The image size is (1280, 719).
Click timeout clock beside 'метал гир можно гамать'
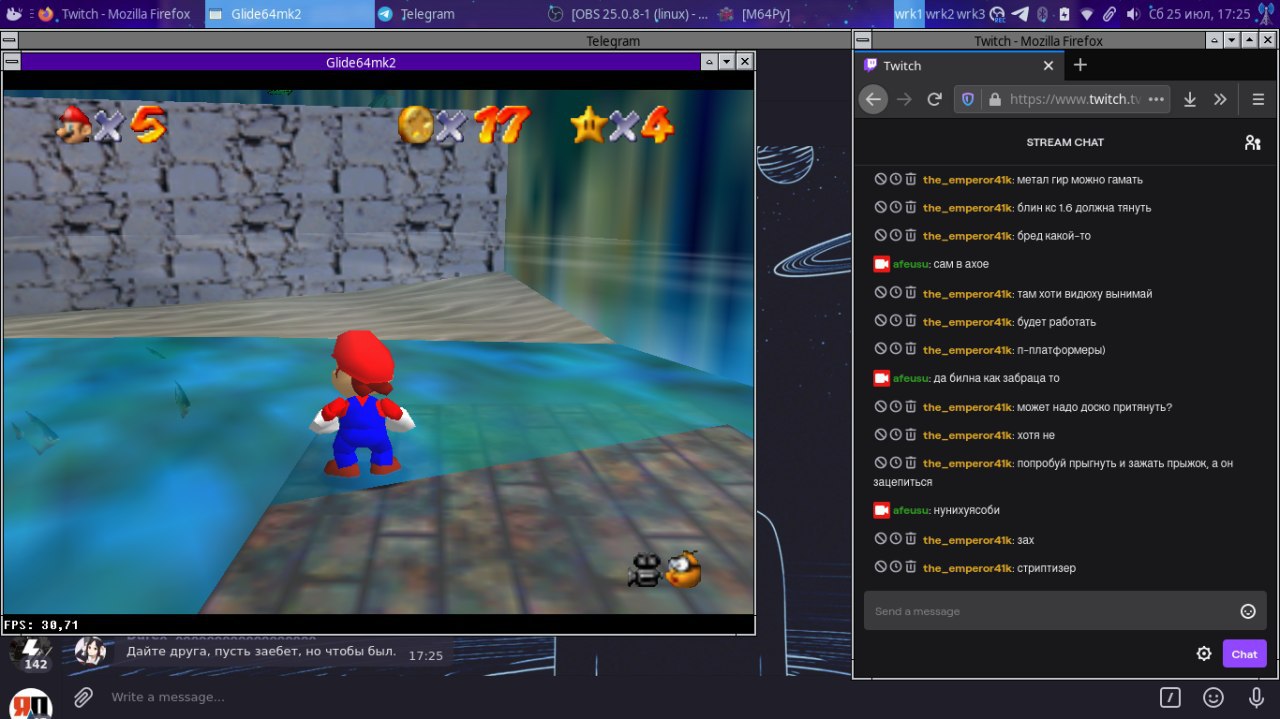point(895,179)
